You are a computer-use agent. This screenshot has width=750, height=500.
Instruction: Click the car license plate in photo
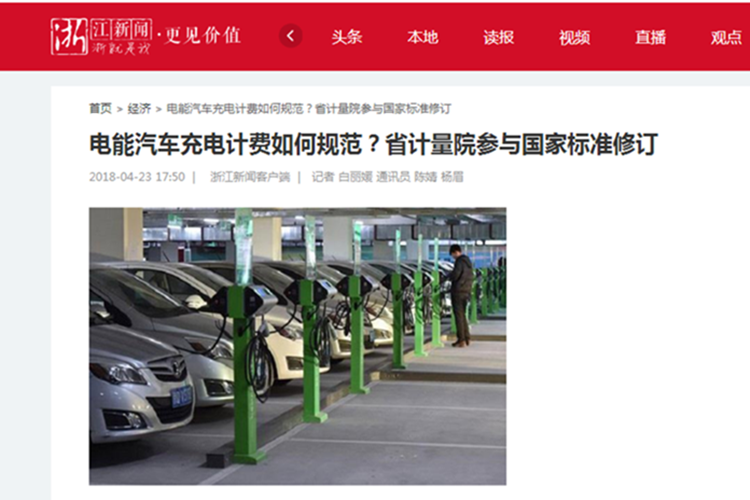click(x=182, y=397)
